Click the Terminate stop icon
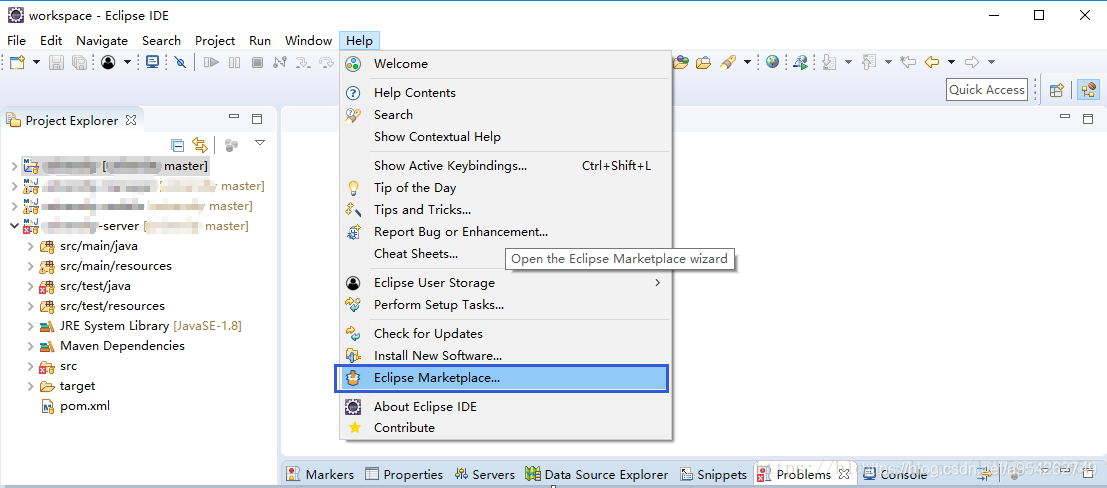1107x488 pixels. tap(258, 62)
